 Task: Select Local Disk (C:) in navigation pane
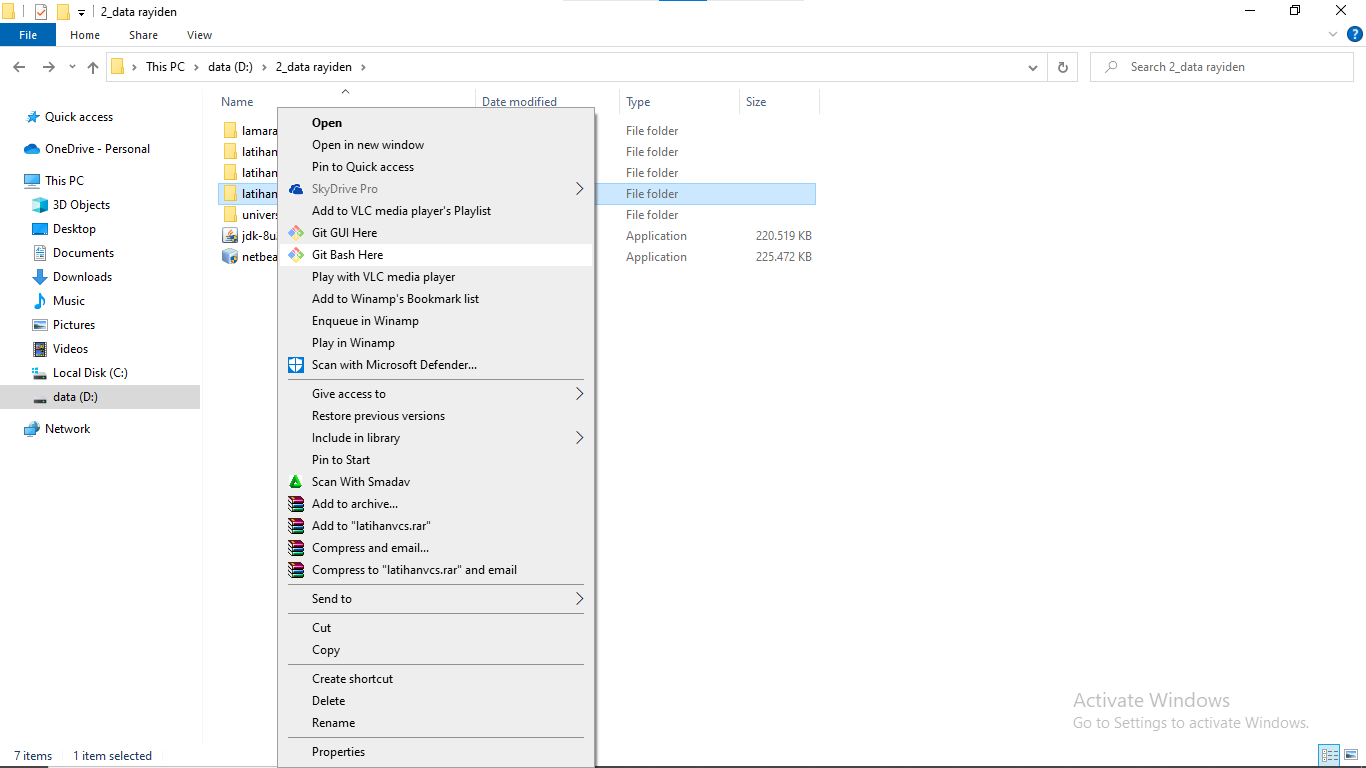90,373
